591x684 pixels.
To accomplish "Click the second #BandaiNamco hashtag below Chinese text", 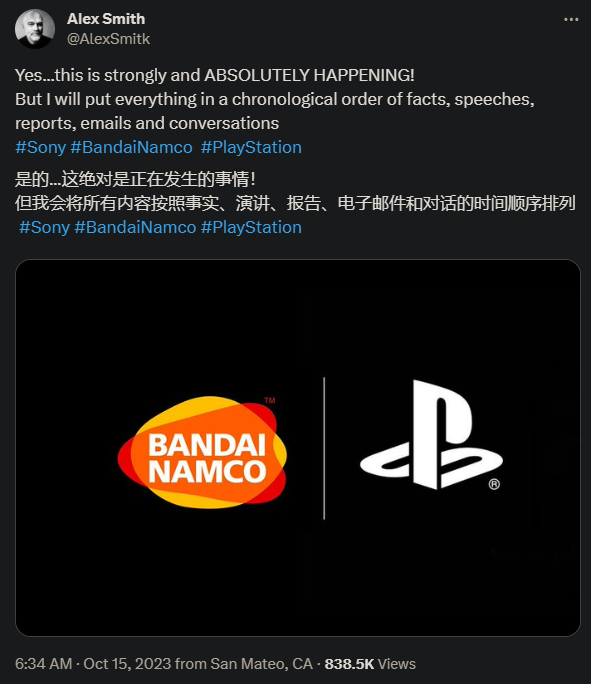I will point(135,227).
